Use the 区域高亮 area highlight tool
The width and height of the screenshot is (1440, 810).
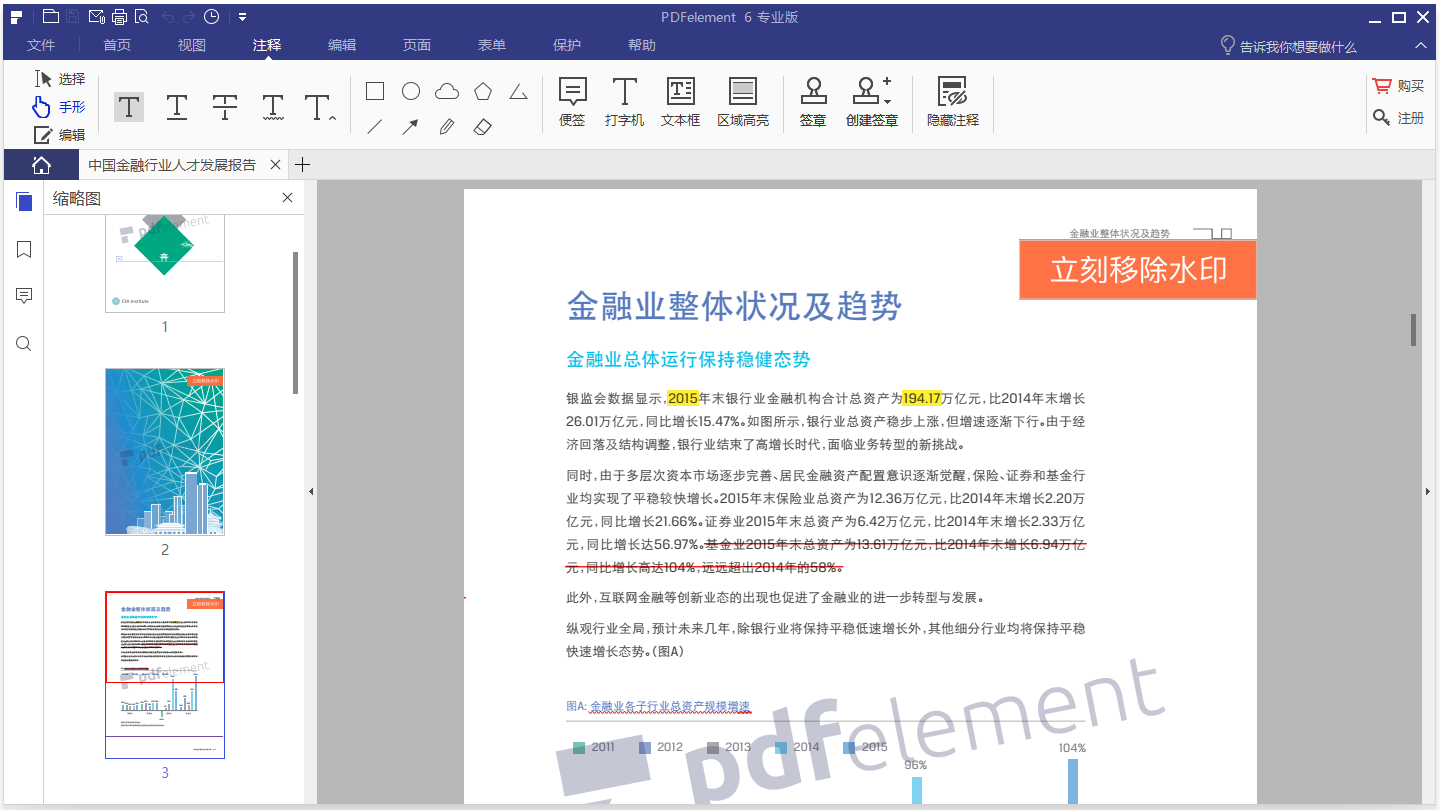(x=743, y=103)
